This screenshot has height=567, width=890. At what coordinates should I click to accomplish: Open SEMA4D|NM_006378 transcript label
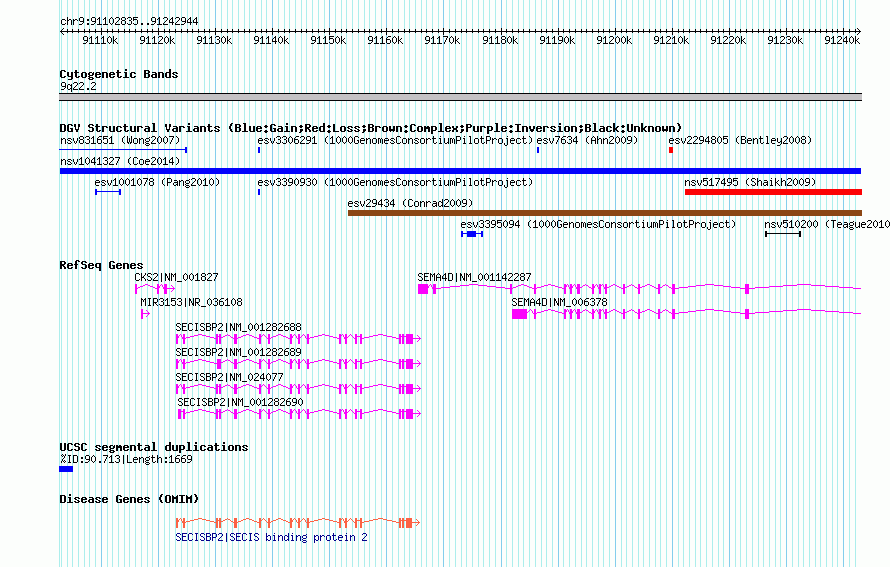point(559,302)
